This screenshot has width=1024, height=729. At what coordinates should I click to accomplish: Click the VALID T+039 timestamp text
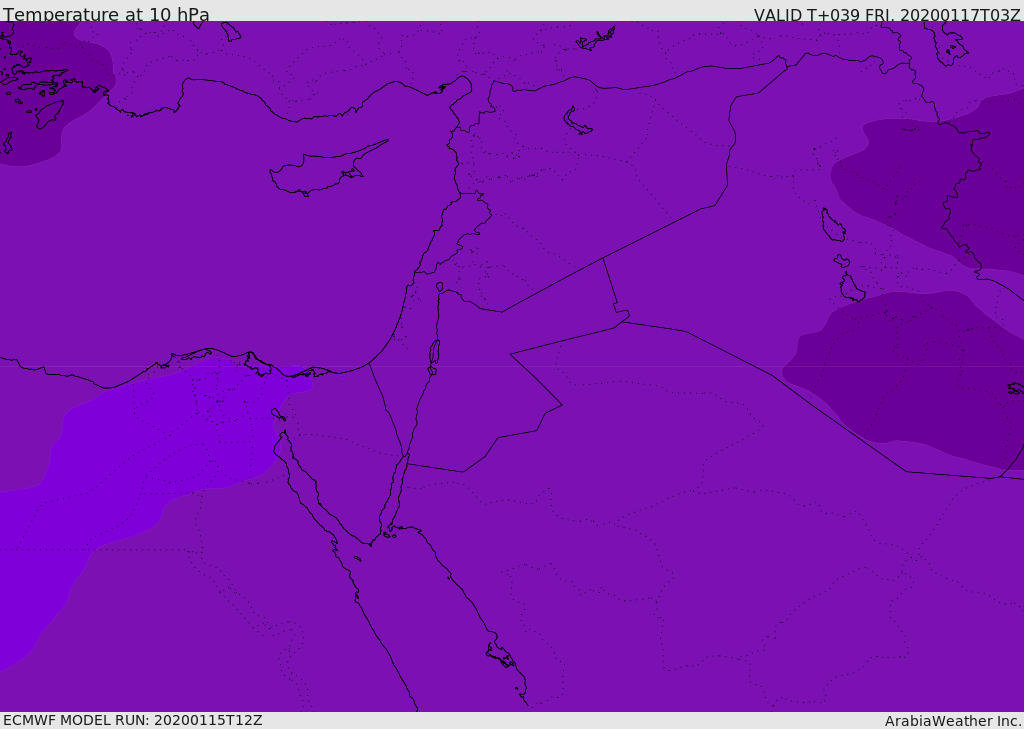(887, 14)
